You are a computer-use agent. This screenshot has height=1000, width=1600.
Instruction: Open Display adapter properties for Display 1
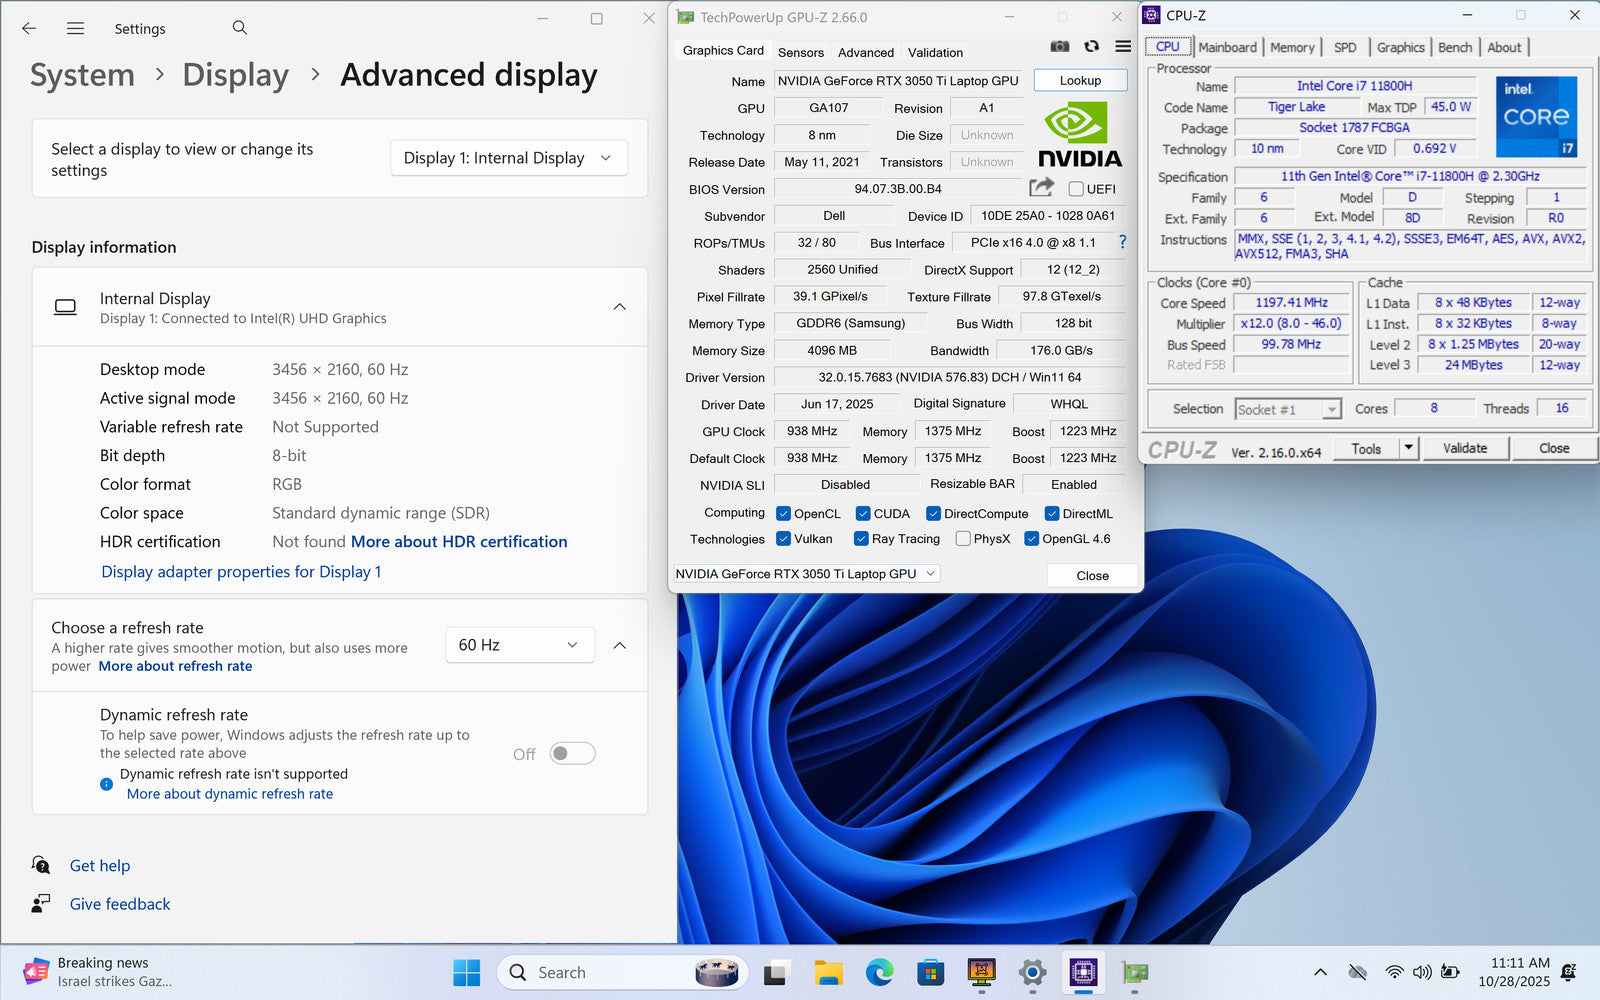(241, 571)
